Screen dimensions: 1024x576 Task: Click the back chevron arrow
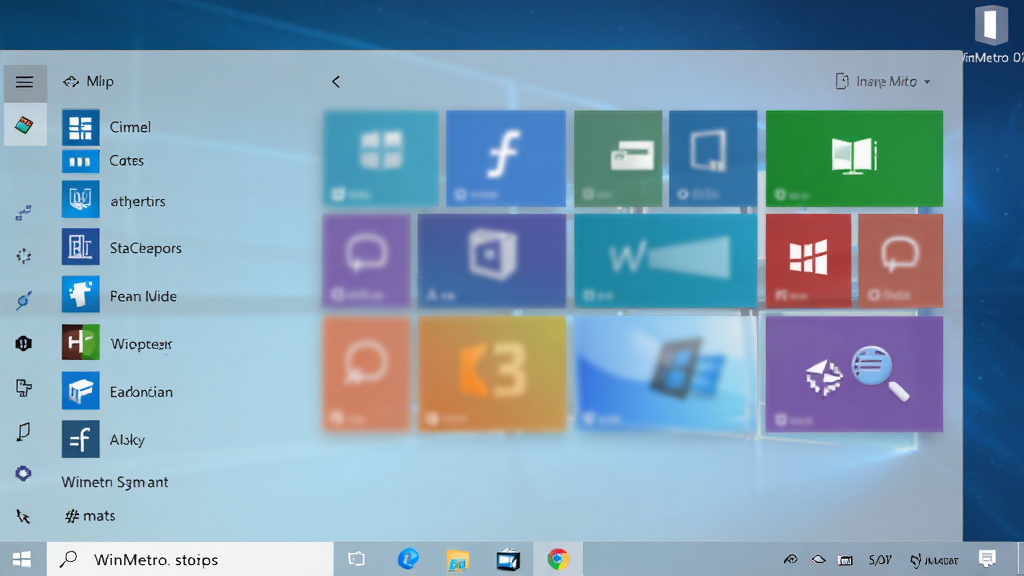pos(336,82)
